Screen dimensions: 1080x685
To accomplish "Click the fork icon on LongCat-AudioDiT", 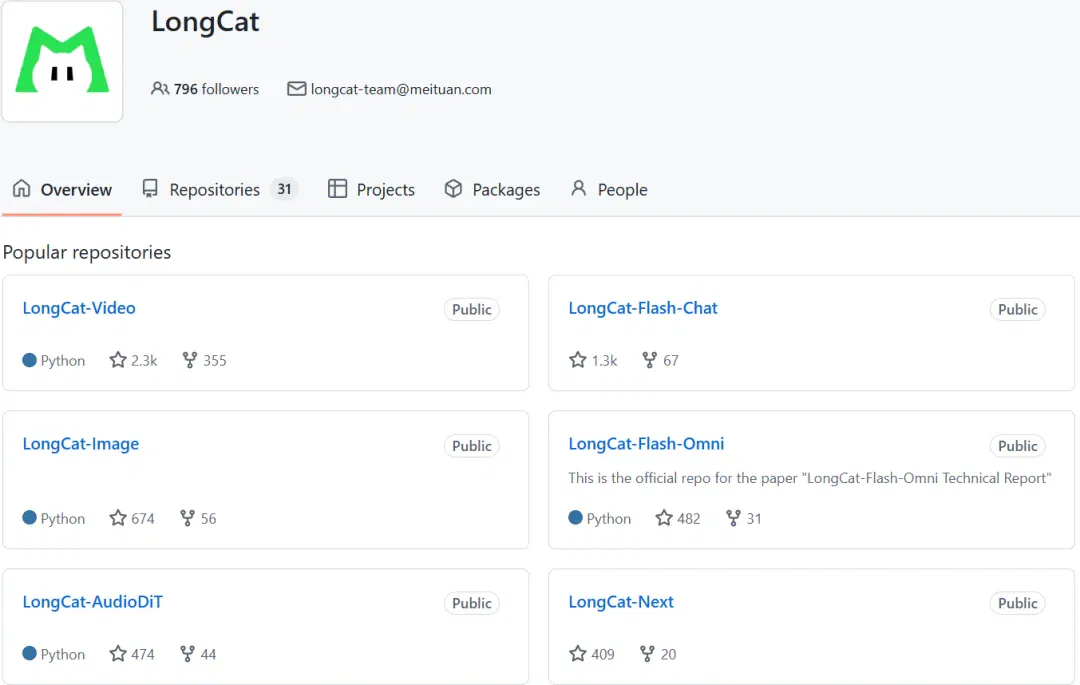I will click(x=187, y=653).
